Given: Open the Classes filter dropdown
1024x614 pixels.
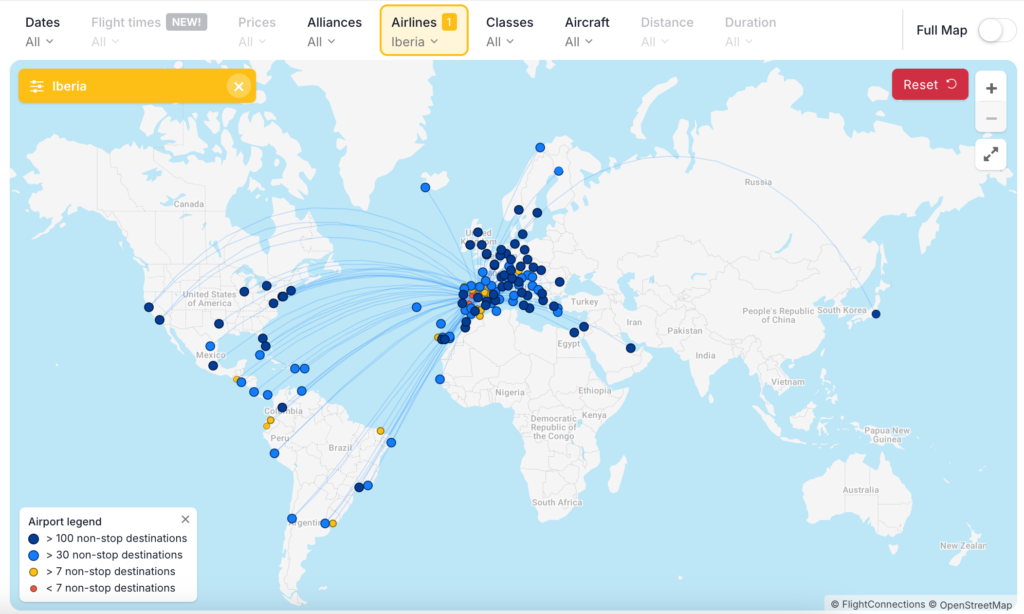Looking at the screenshot, I should click(x=509, y=31).
